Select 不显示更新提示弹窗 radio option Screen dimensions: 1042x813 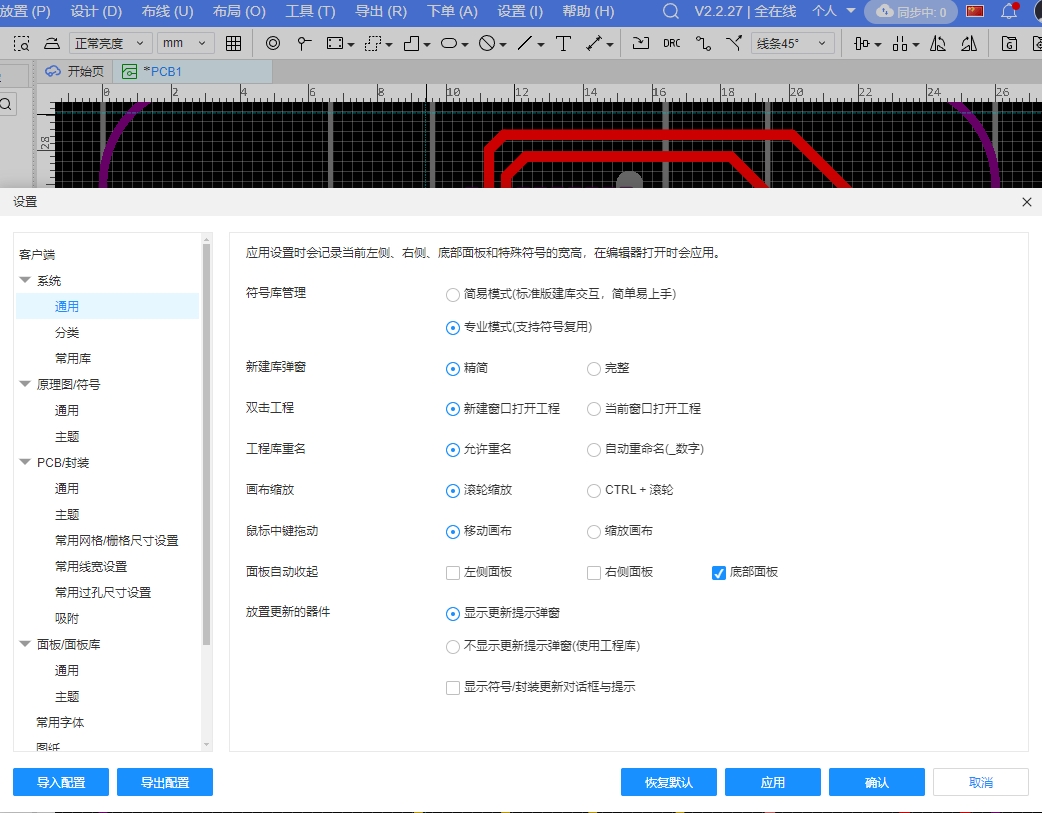(x=453, y=647)
